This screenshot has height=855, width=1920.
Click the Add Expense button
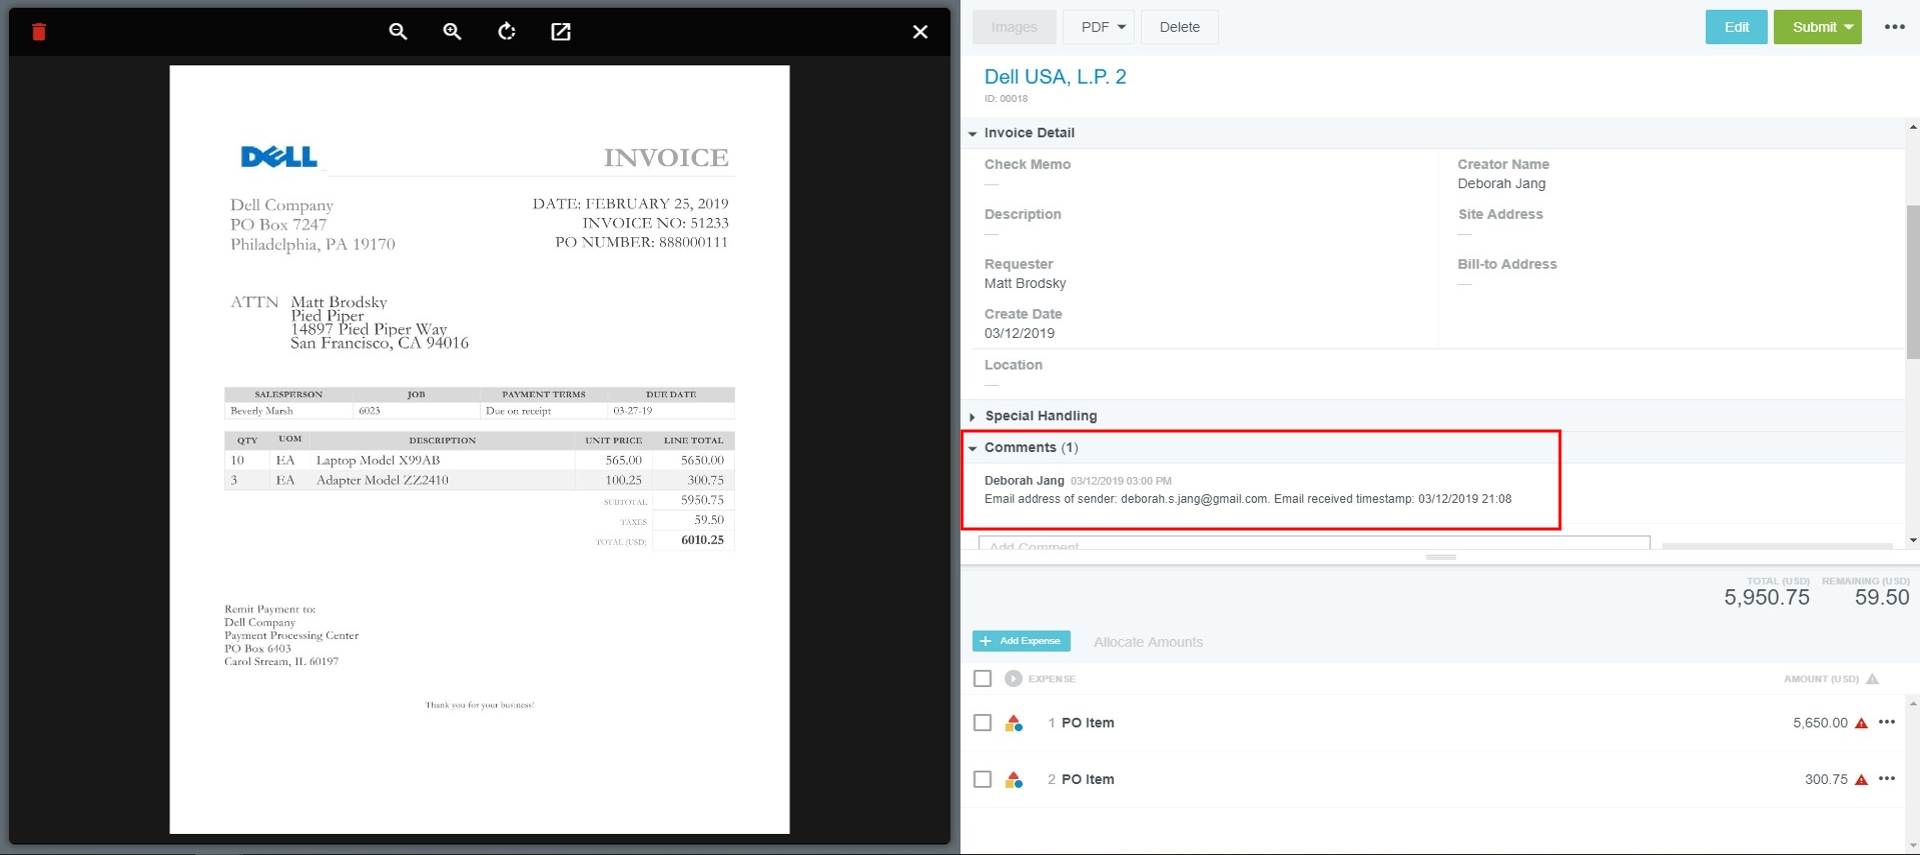pyautogui.click(x=1021, y=641)
